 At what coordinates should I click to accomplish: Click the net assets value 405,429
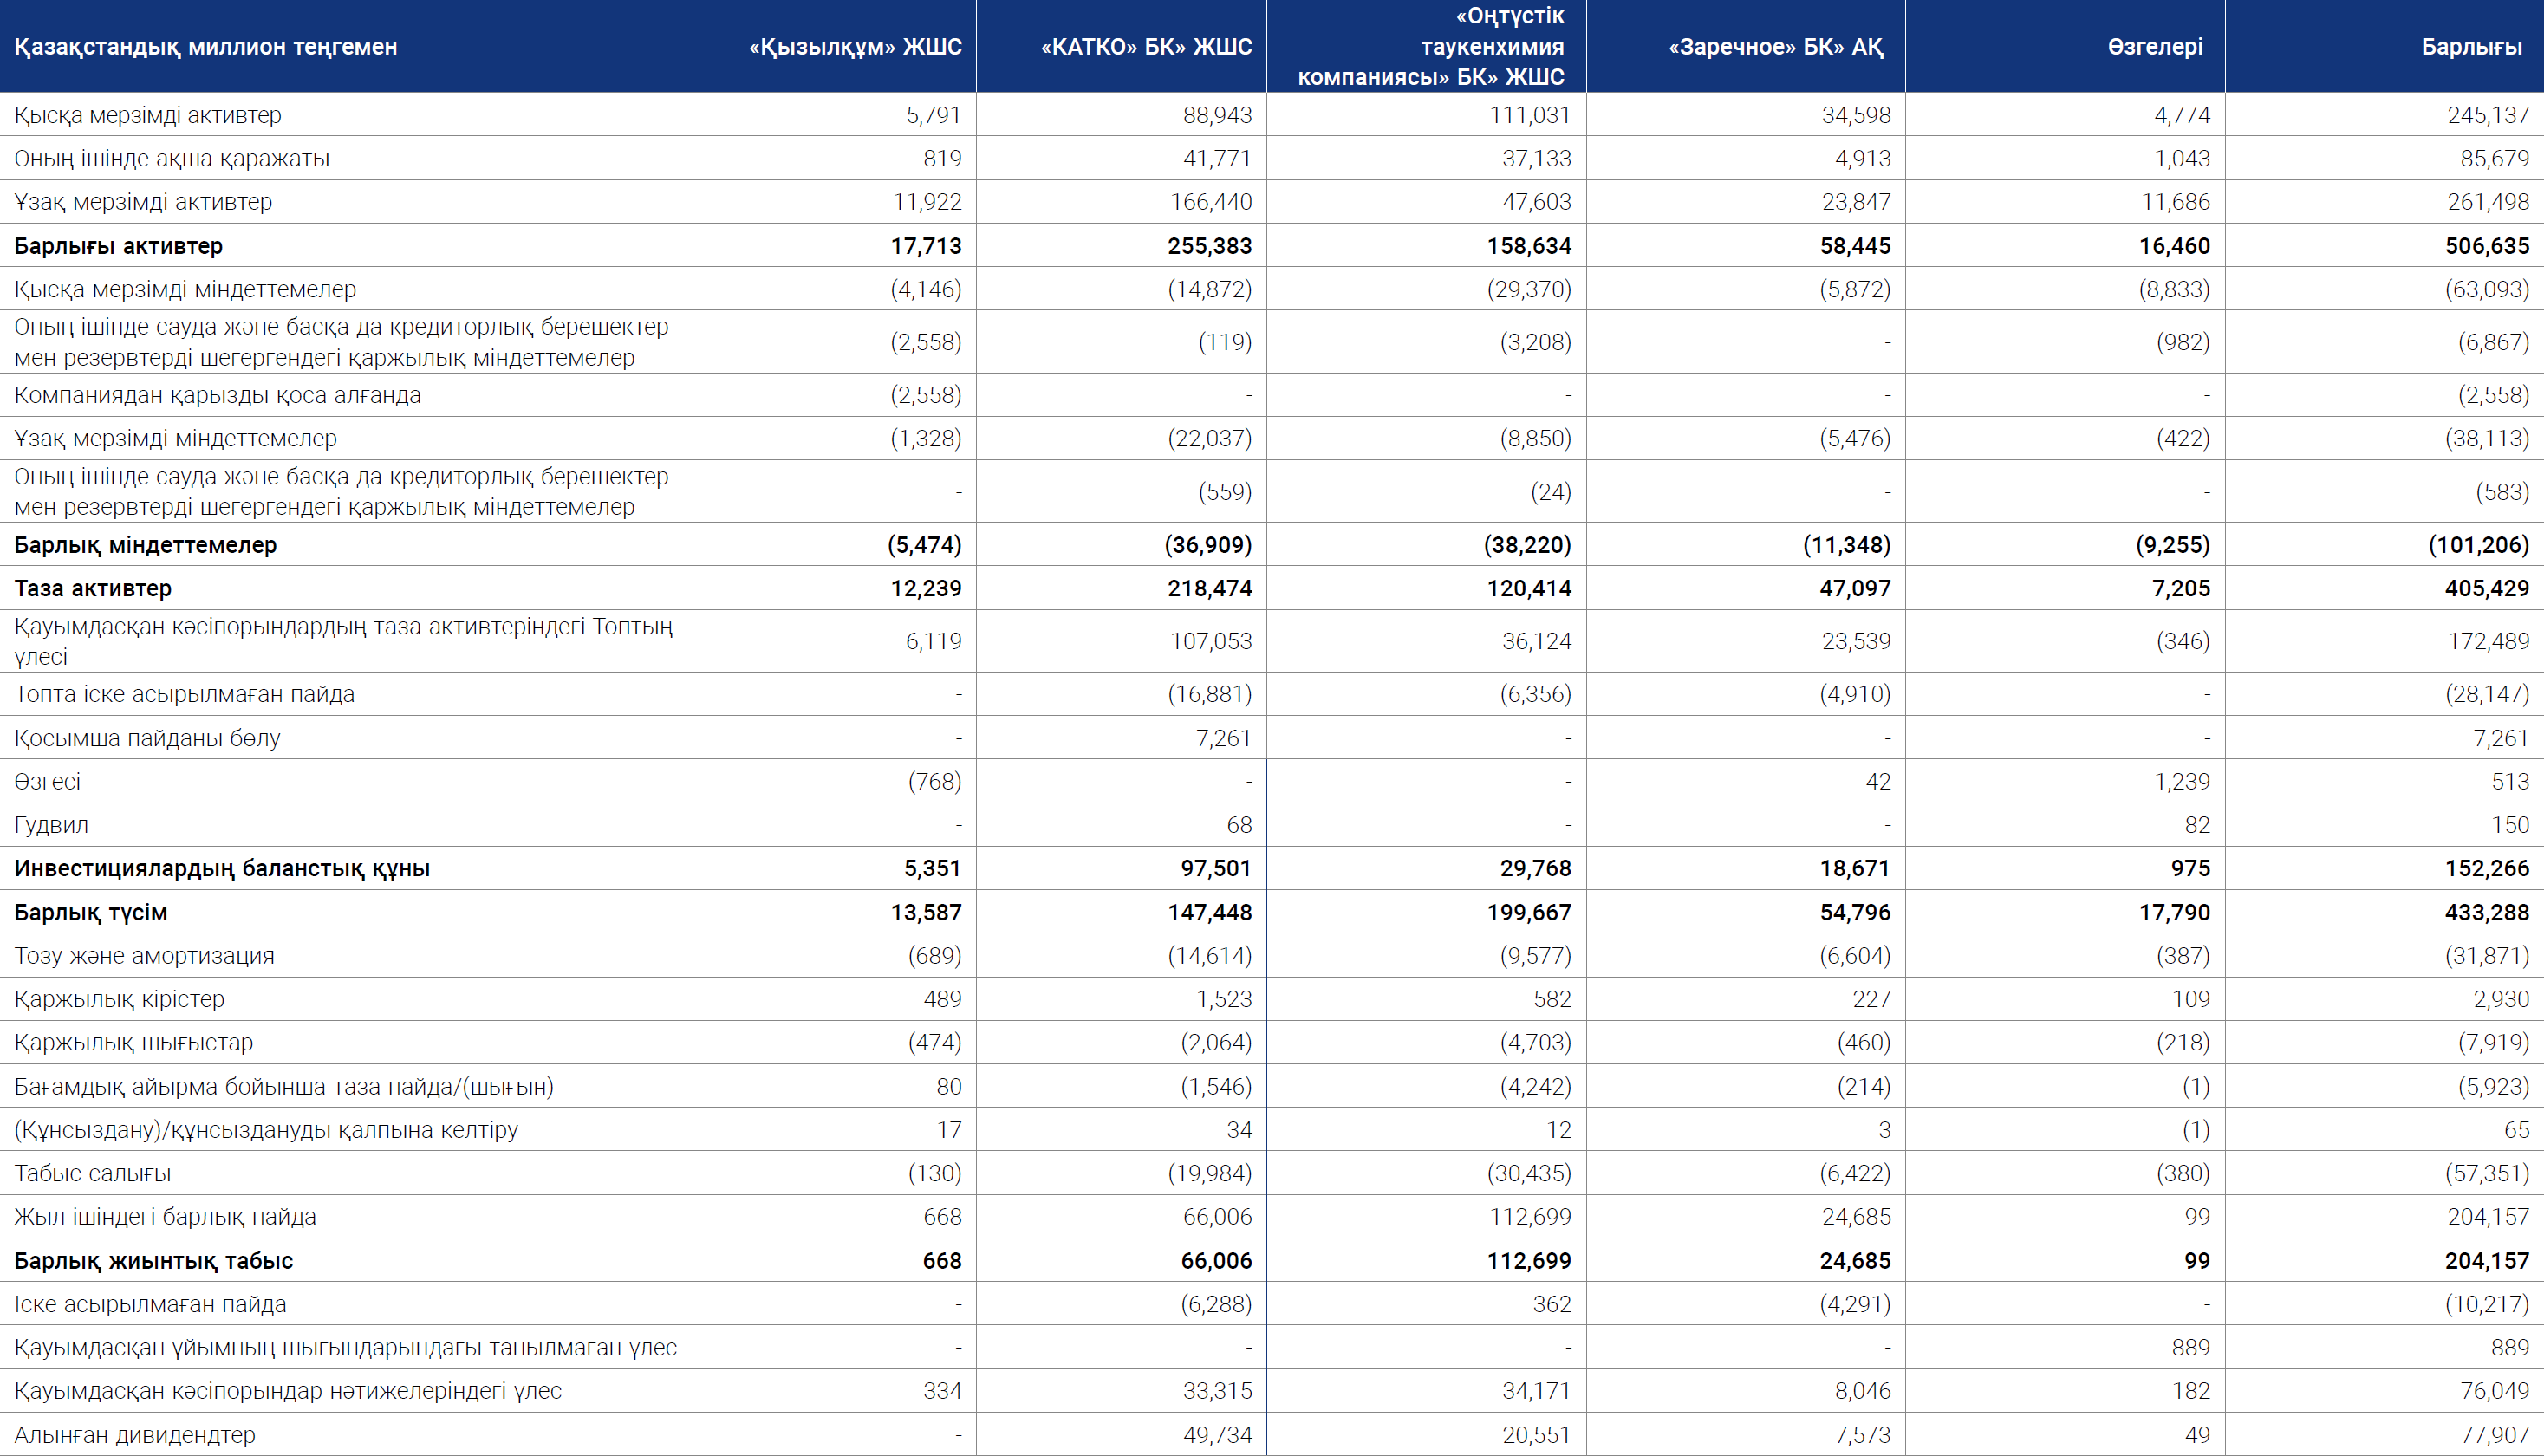tap(2487, 588)
